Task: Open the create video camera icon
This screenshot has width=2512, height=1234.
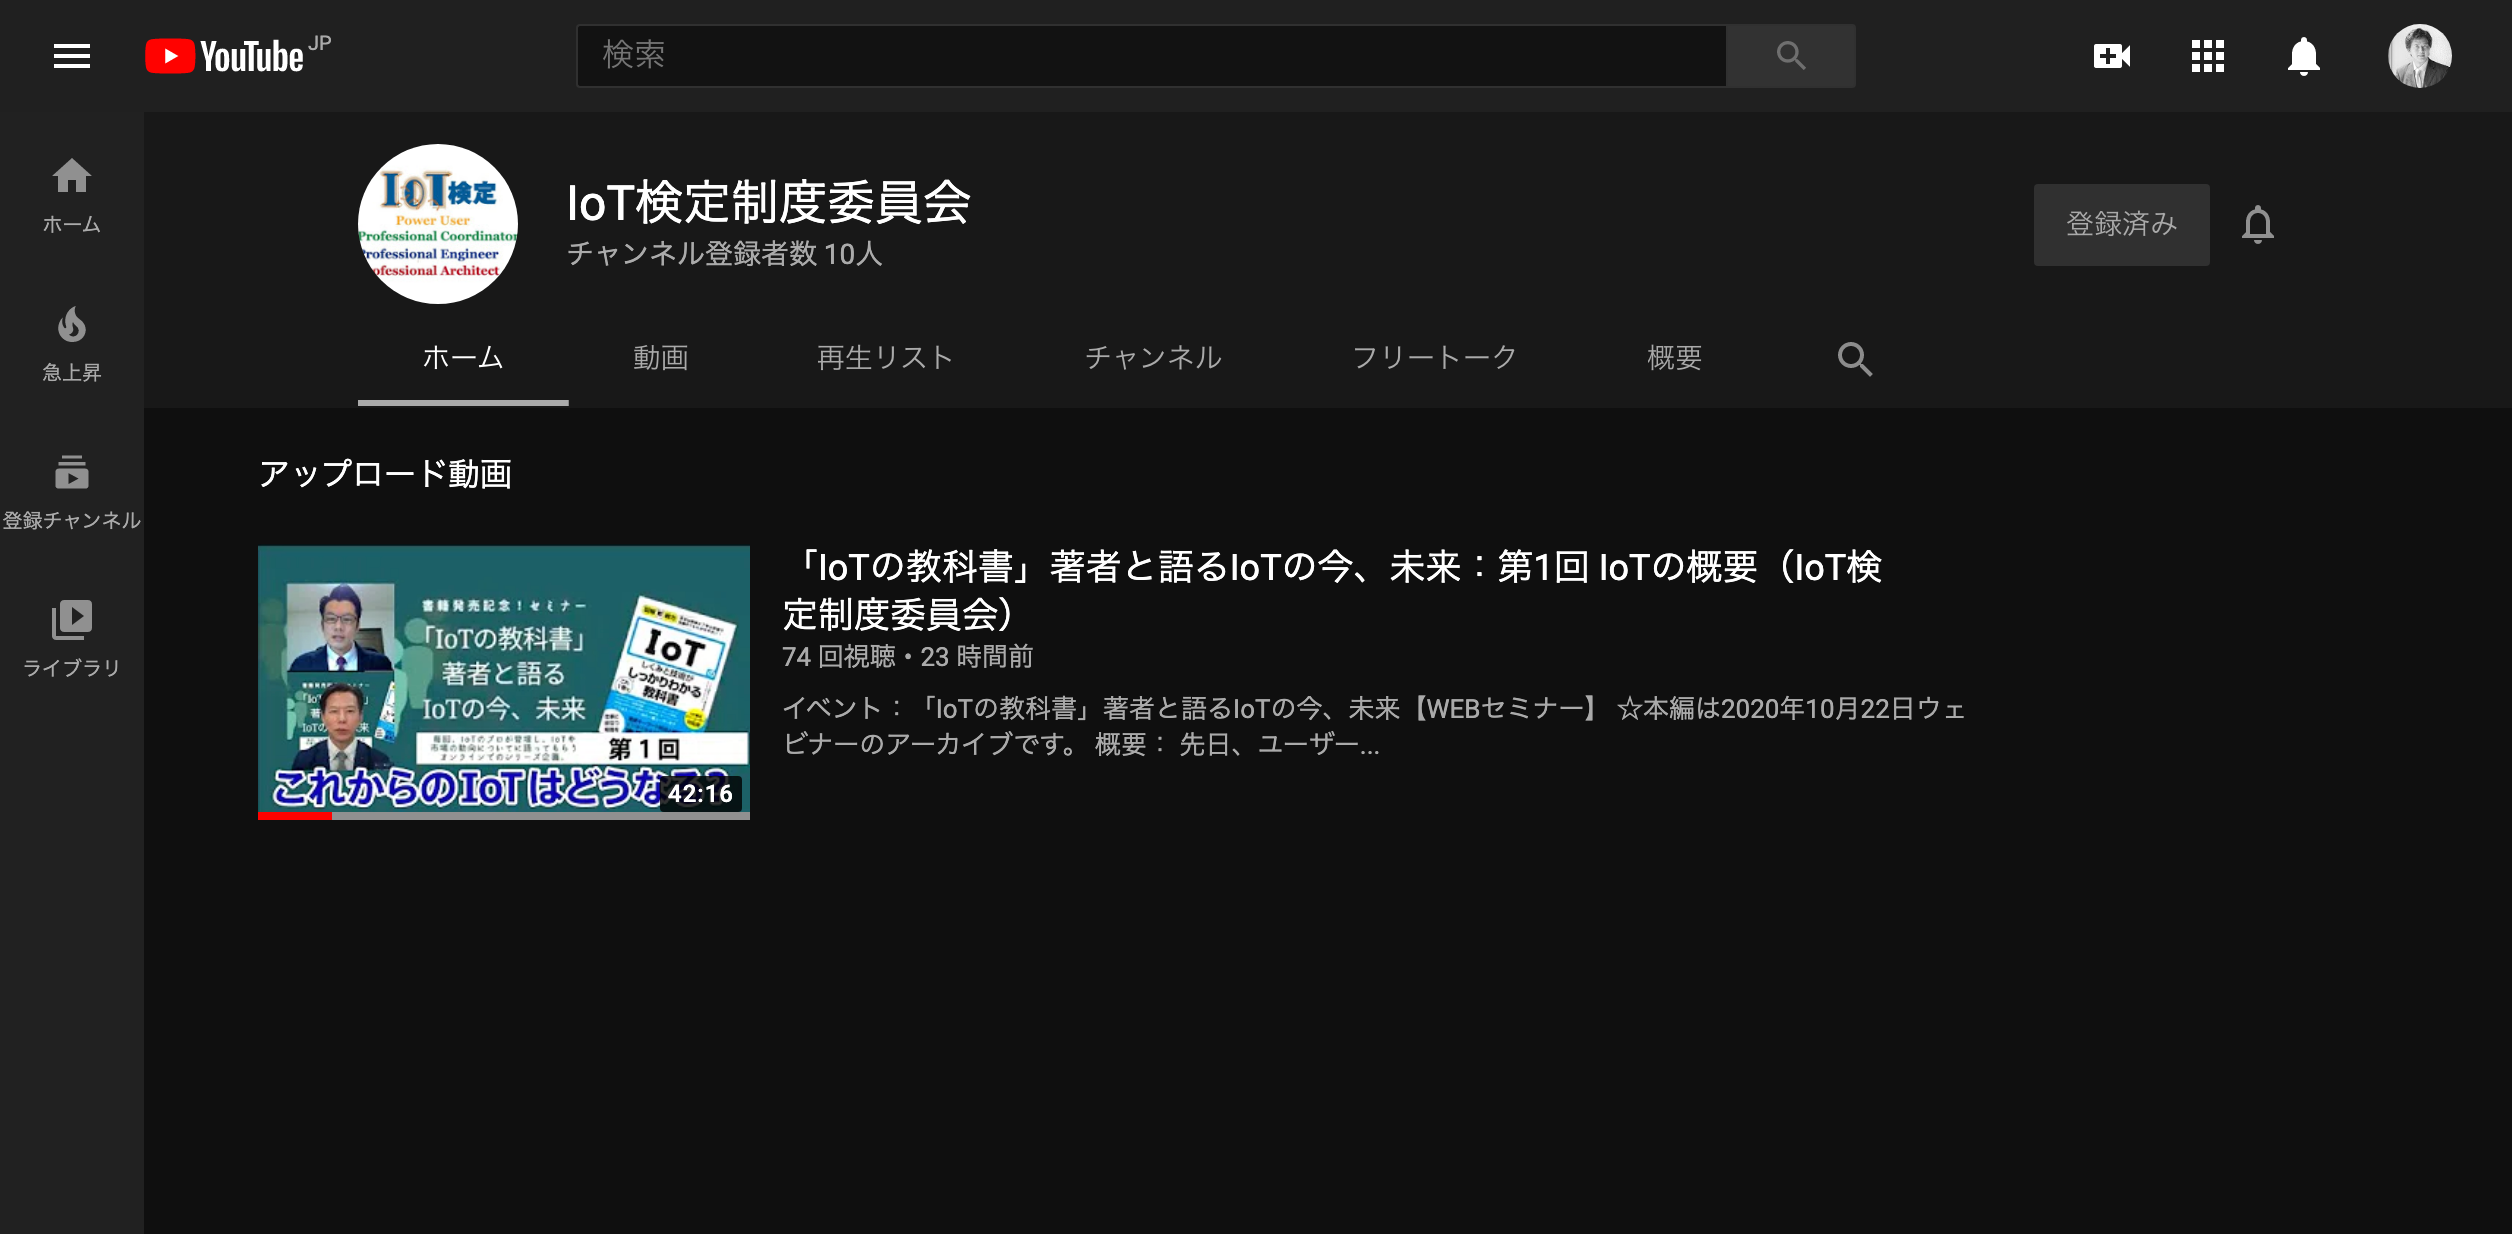Action: click(x=2112, y=56)
